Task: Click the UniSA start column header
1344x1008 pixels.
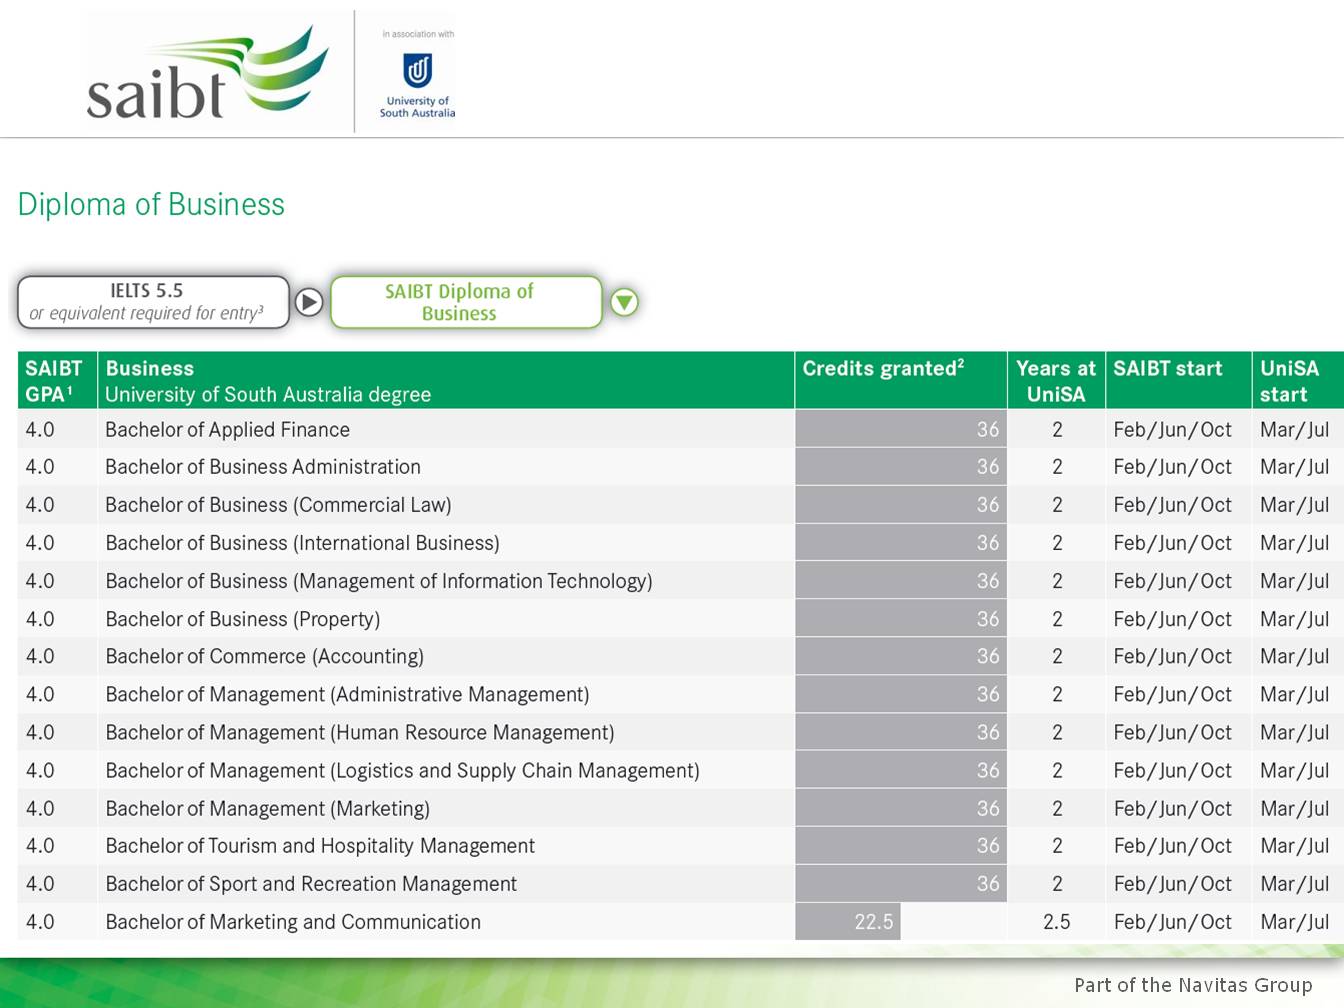Action: (x=1298, y=380)
